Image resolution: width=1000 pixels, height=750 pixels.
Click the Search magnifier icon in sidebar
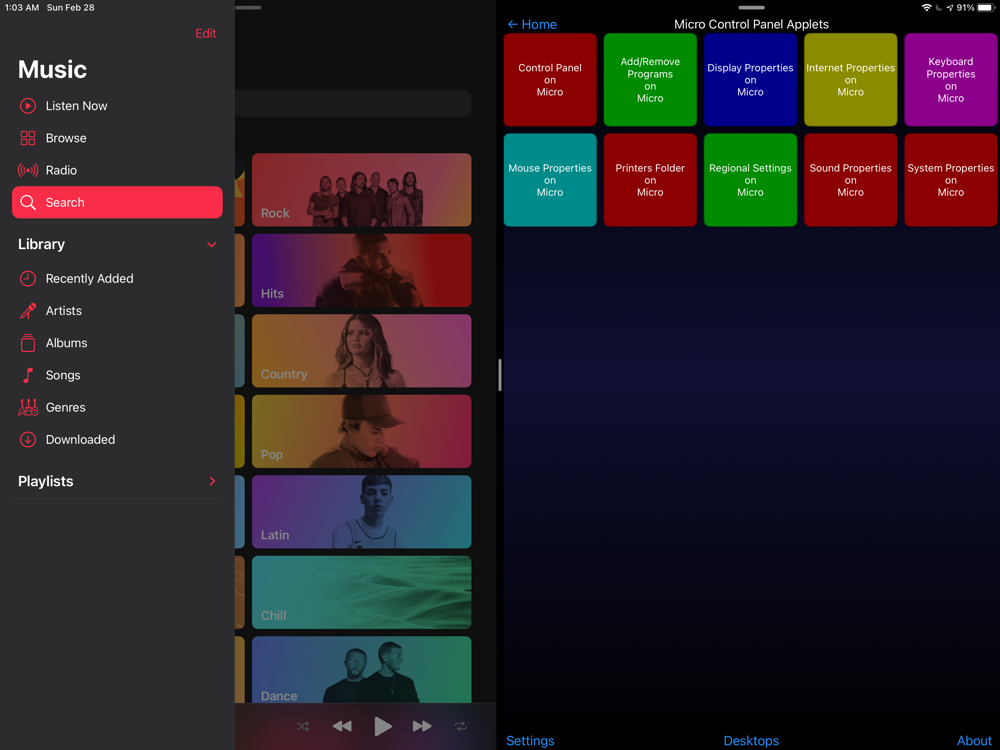point(27,202)
